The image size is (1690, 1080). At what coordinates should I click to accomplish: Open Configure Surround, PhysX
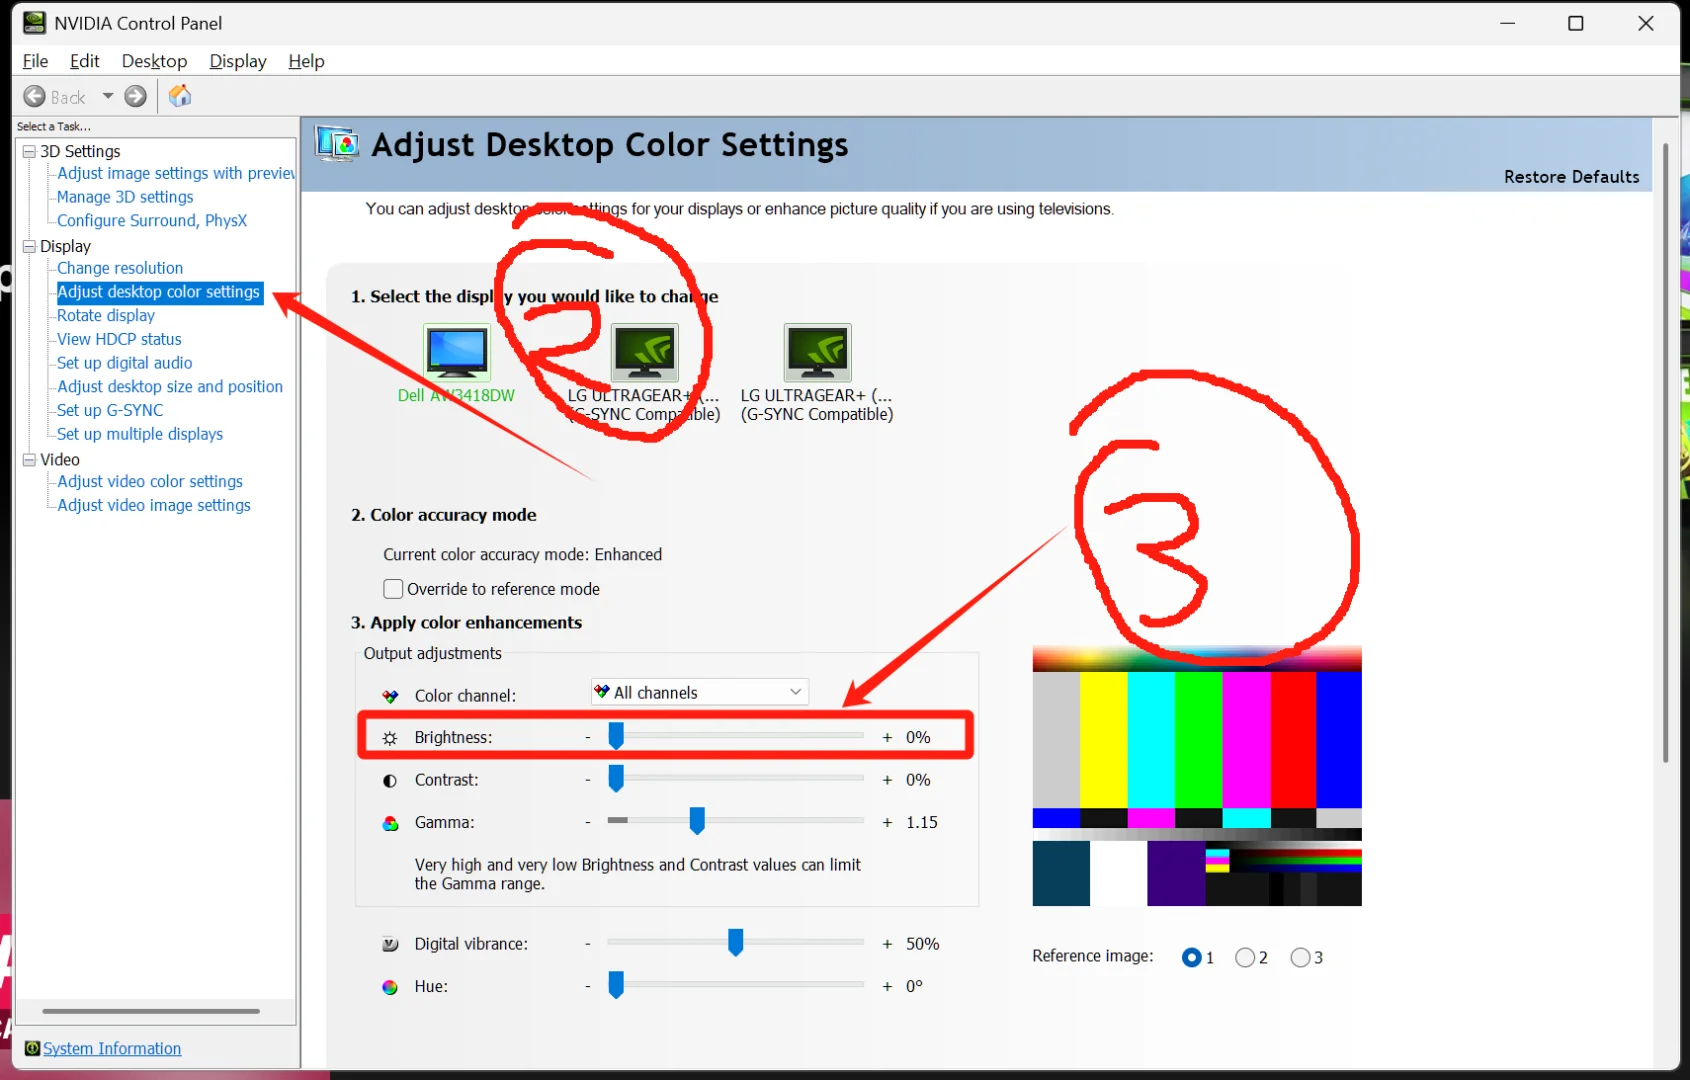point(152,220)
